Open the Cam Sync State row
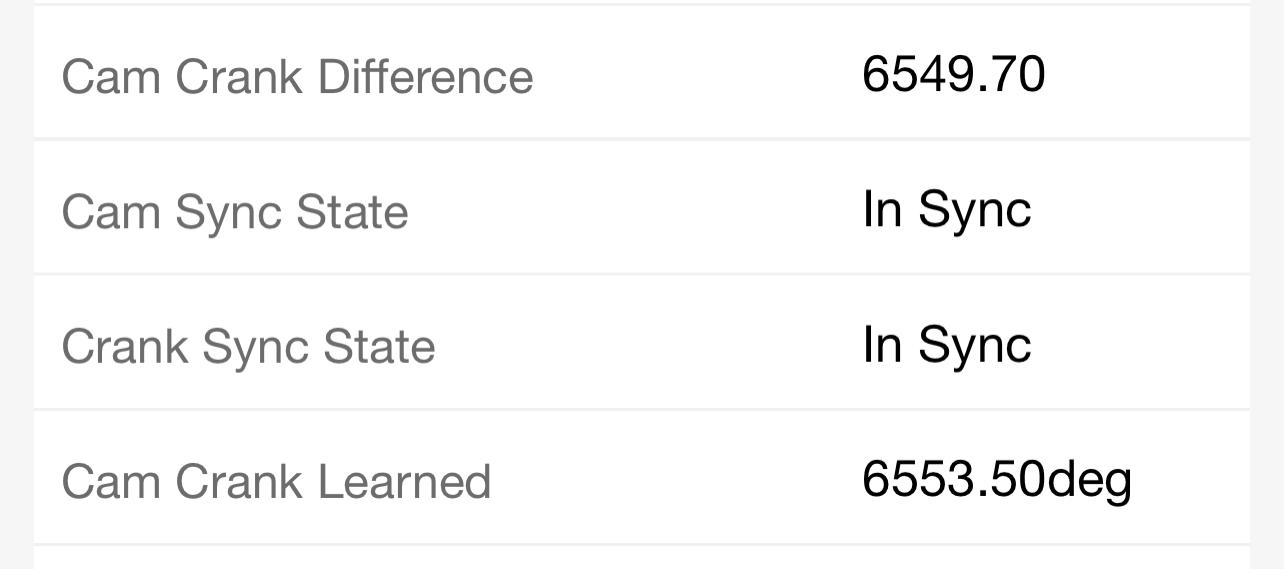Viewport: 1284px width, 569px height. pyautogui.click(x=640, y=209)
